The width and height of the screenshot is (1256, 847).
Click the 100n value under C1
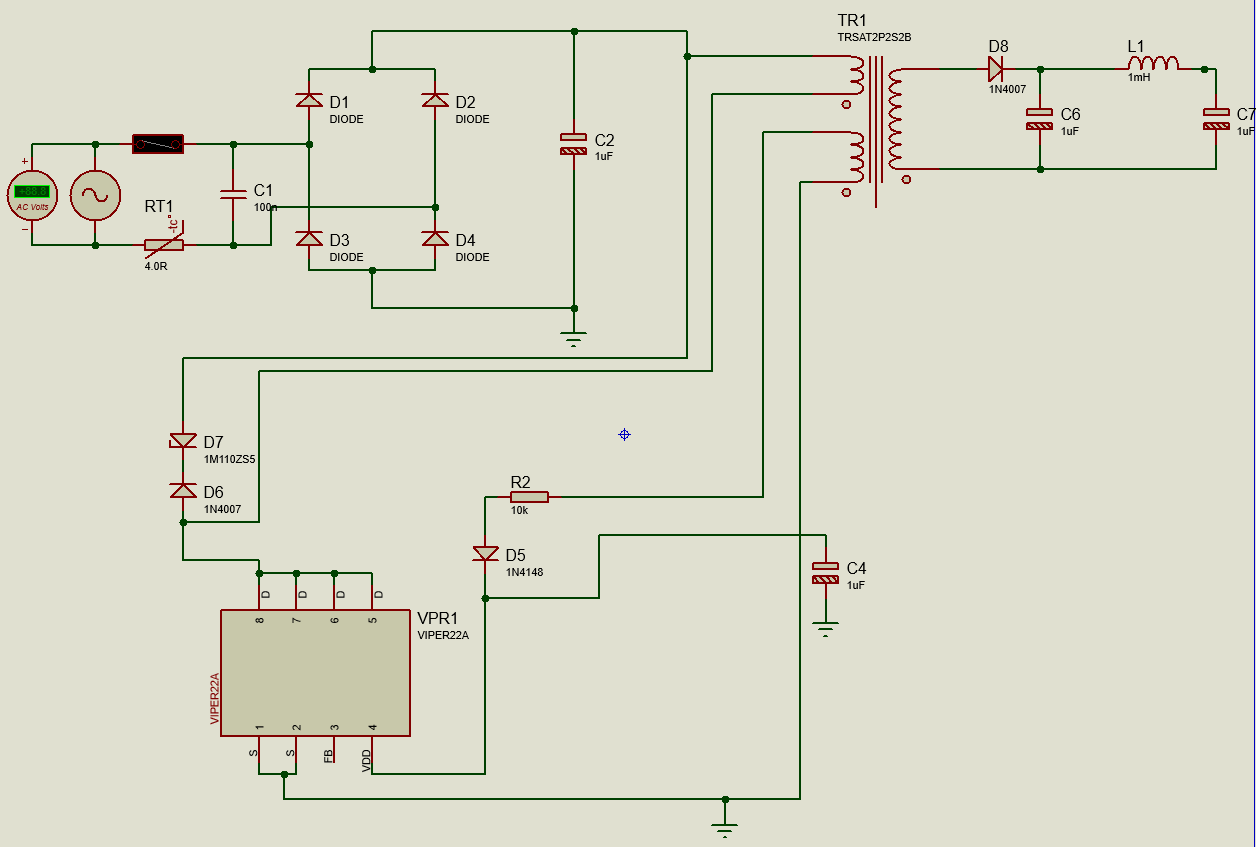[265, 207]
